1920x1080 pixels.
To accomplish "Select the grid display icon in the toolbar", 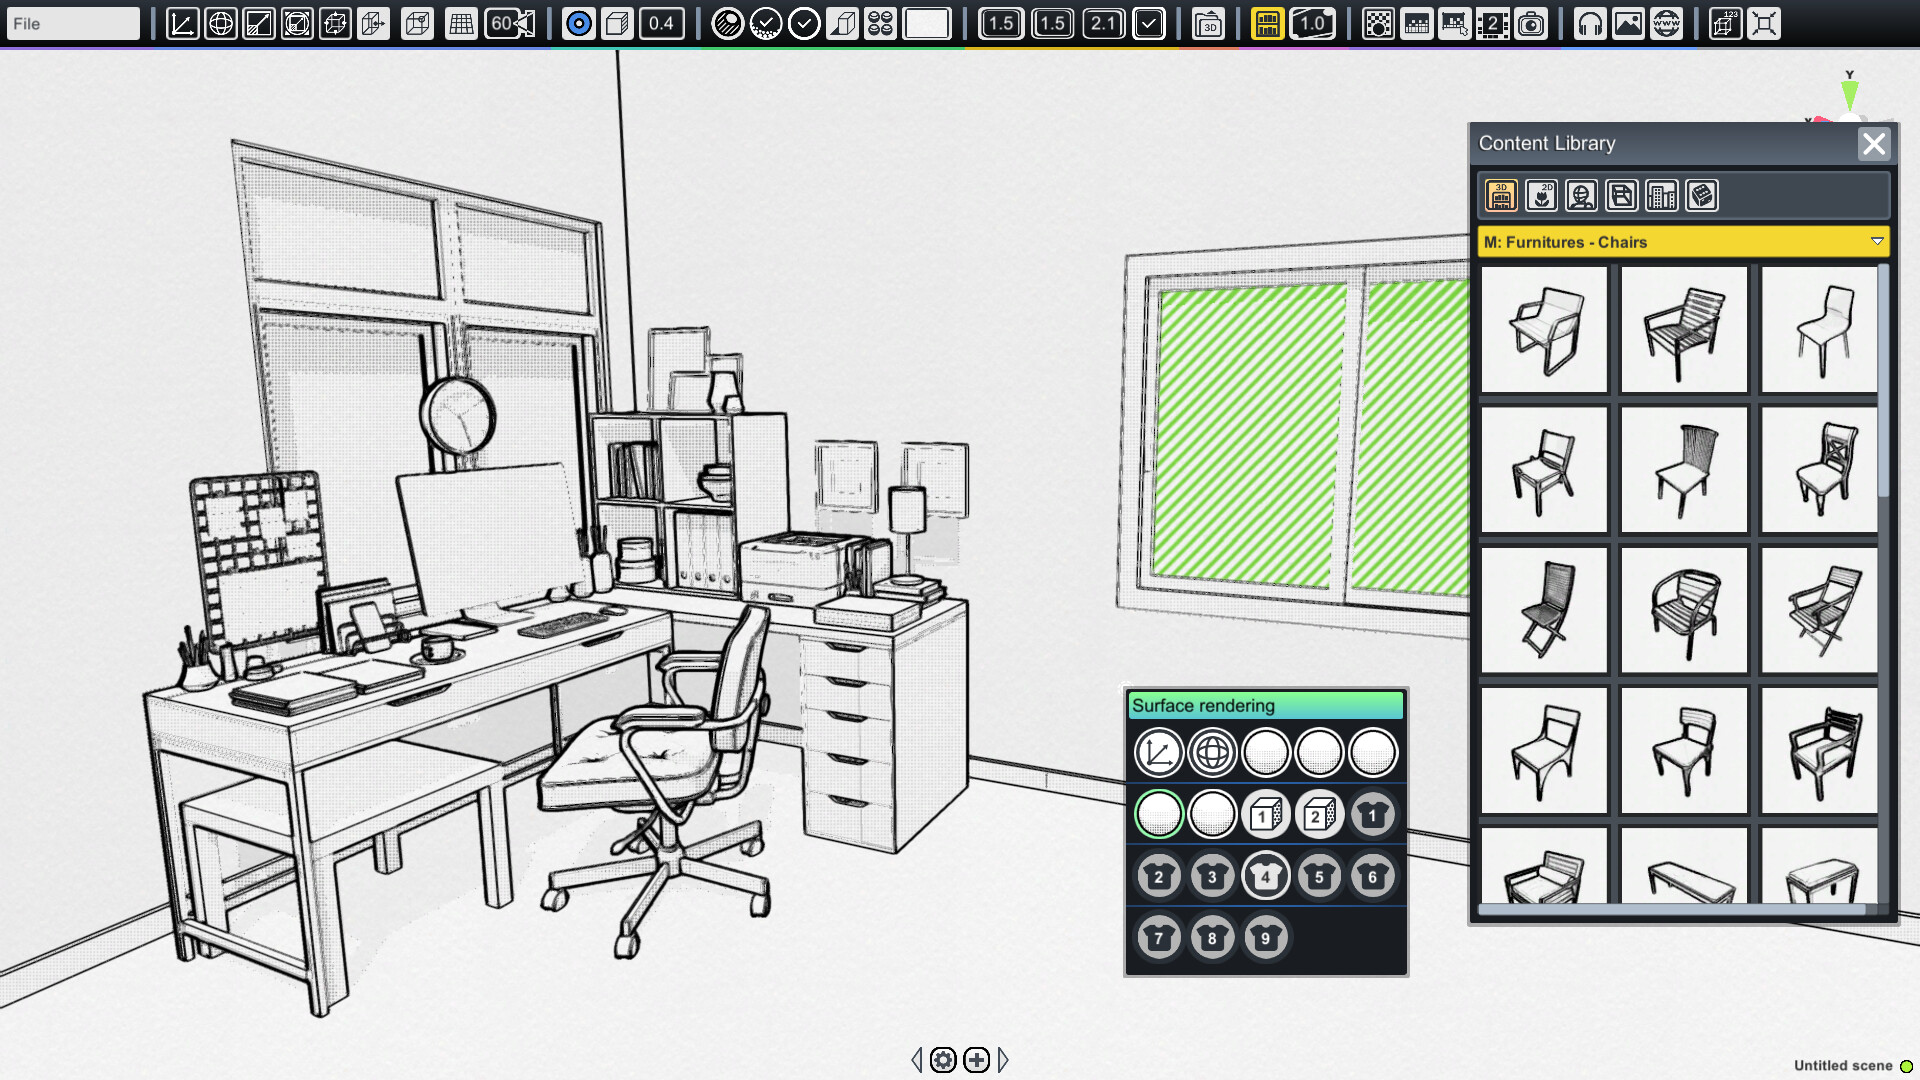I will point(462,22).
